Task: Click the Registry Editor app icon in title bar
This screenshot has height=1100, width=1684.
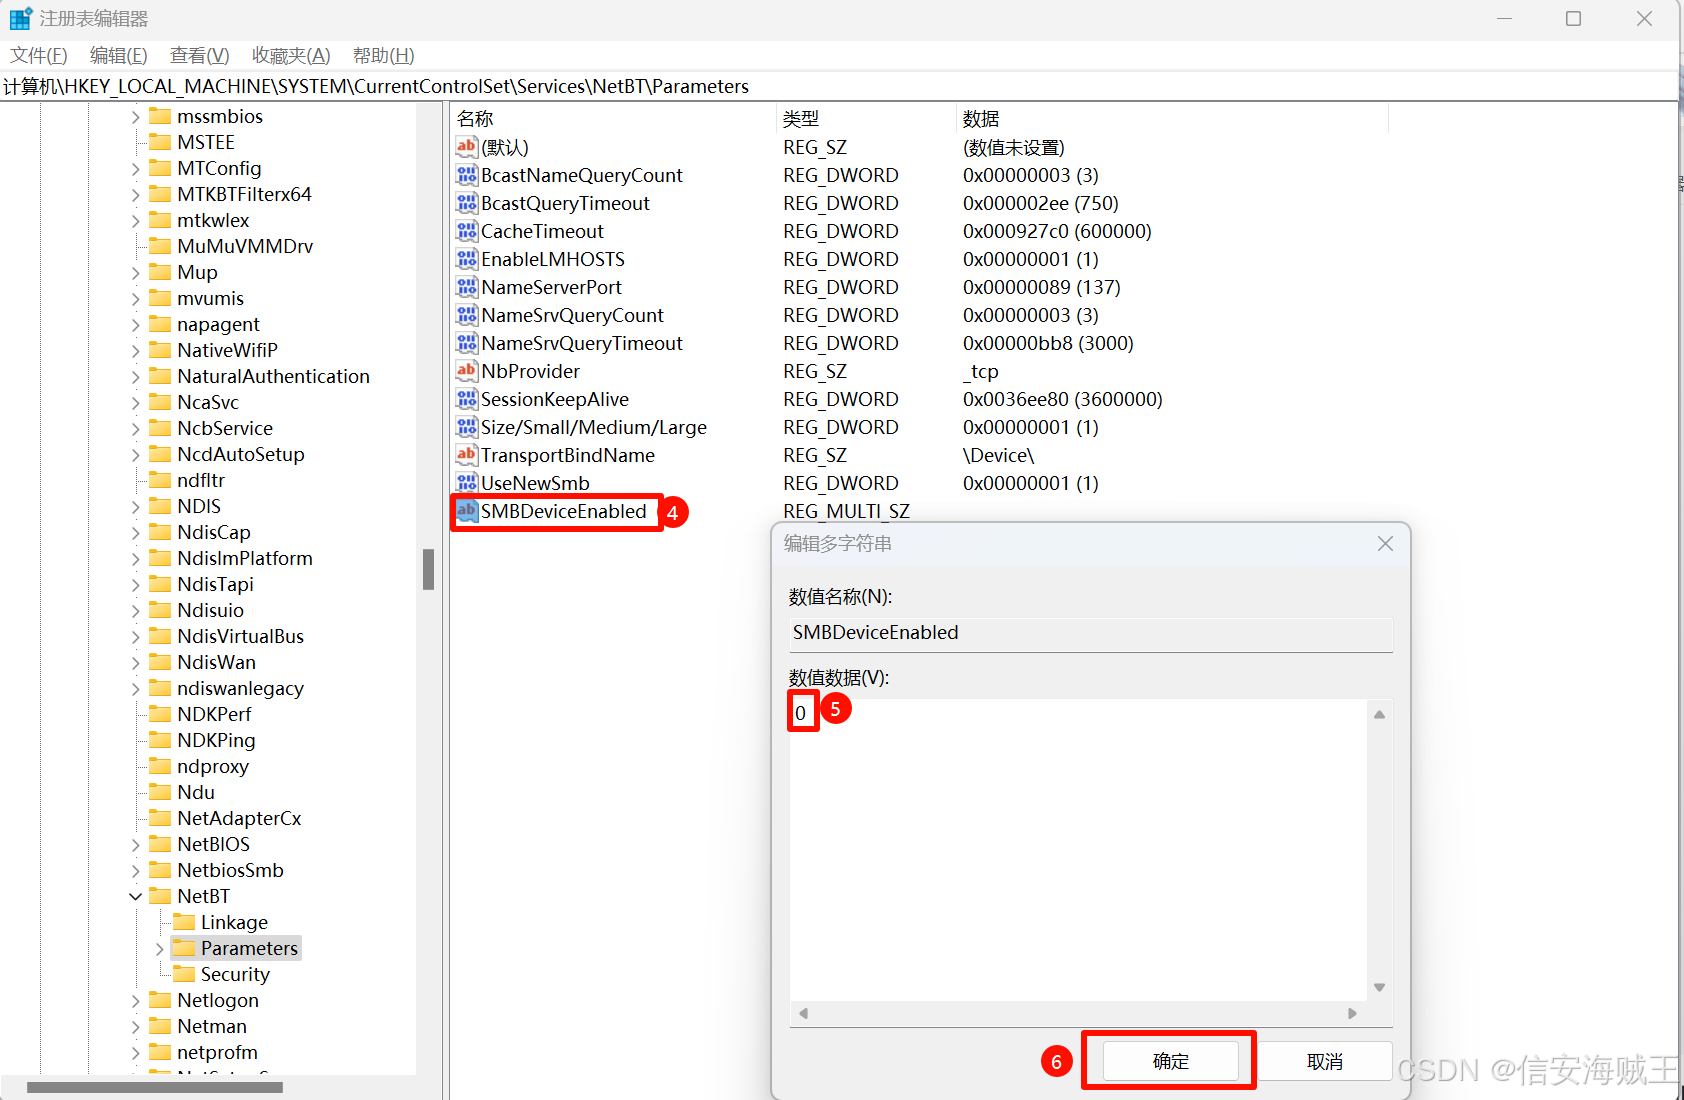Action: 20,19
